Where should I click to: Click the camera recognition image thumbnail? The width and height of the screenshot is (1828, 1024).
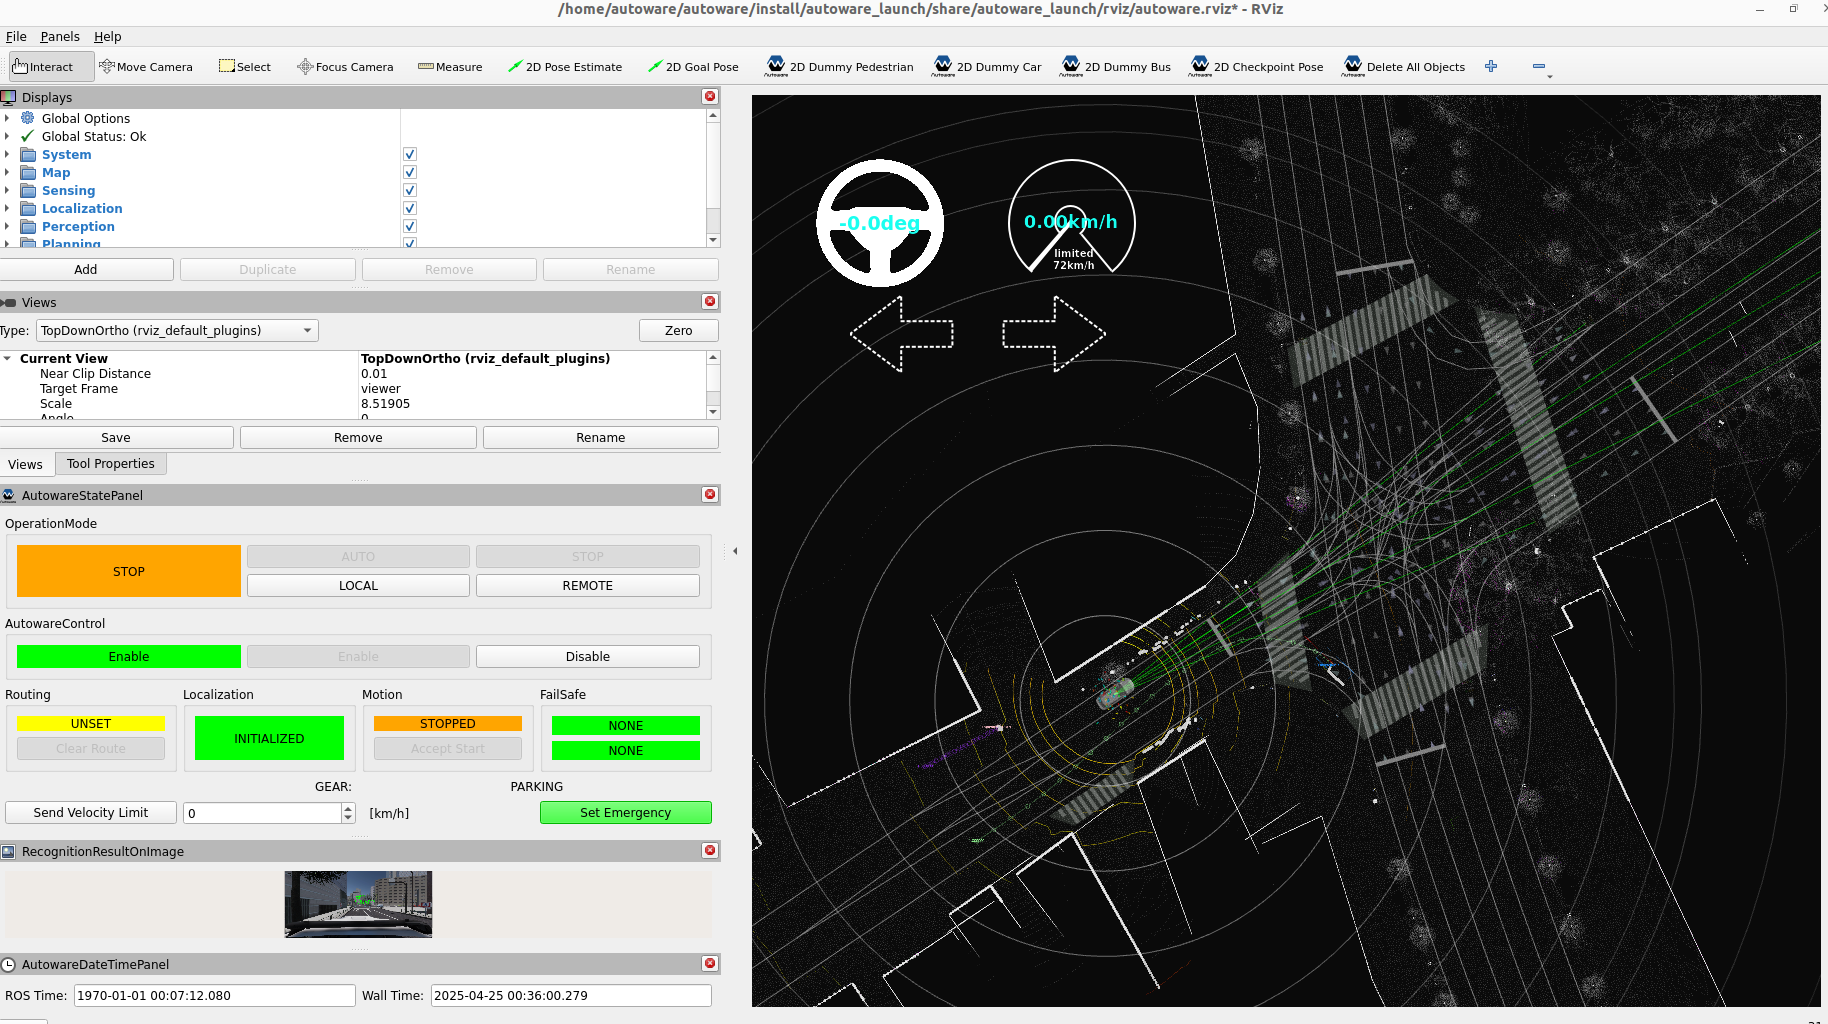(358, 904)
